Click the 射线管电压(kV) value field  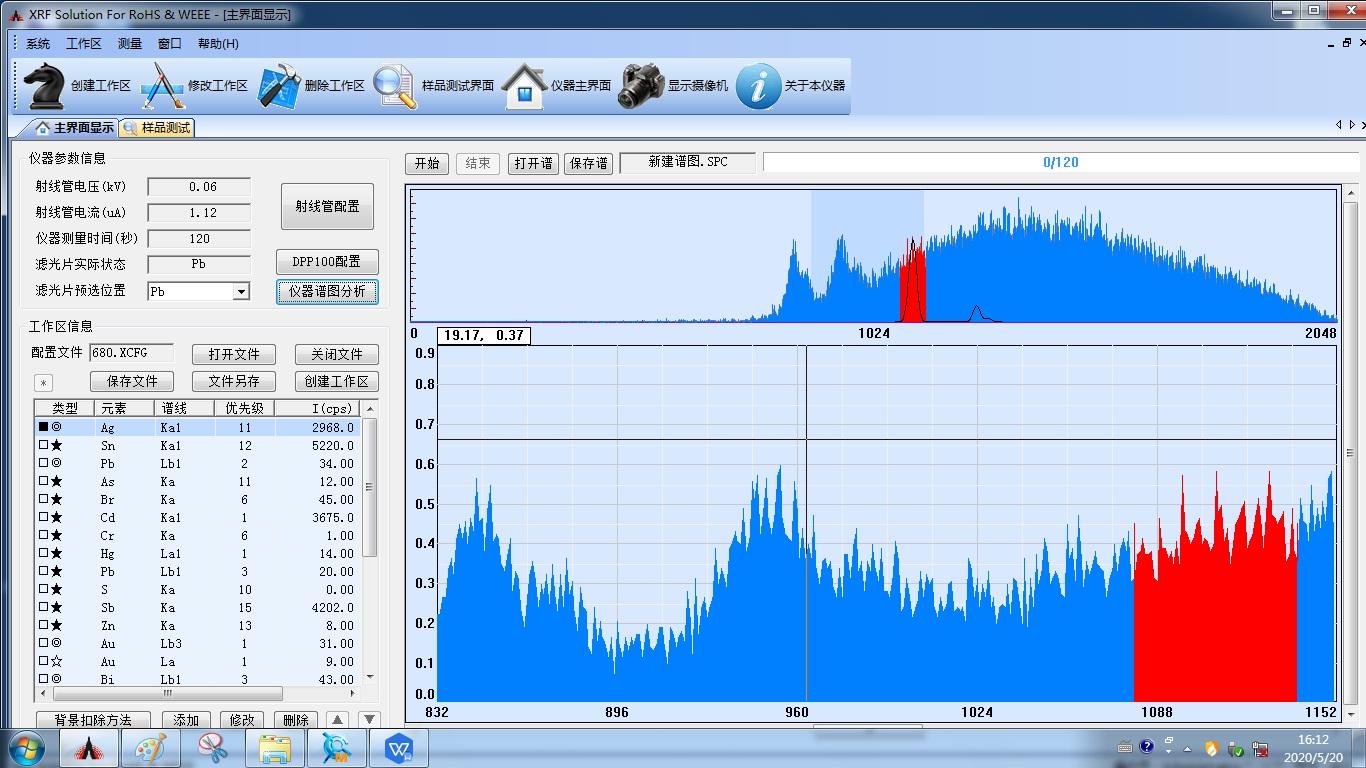(199, 187)
